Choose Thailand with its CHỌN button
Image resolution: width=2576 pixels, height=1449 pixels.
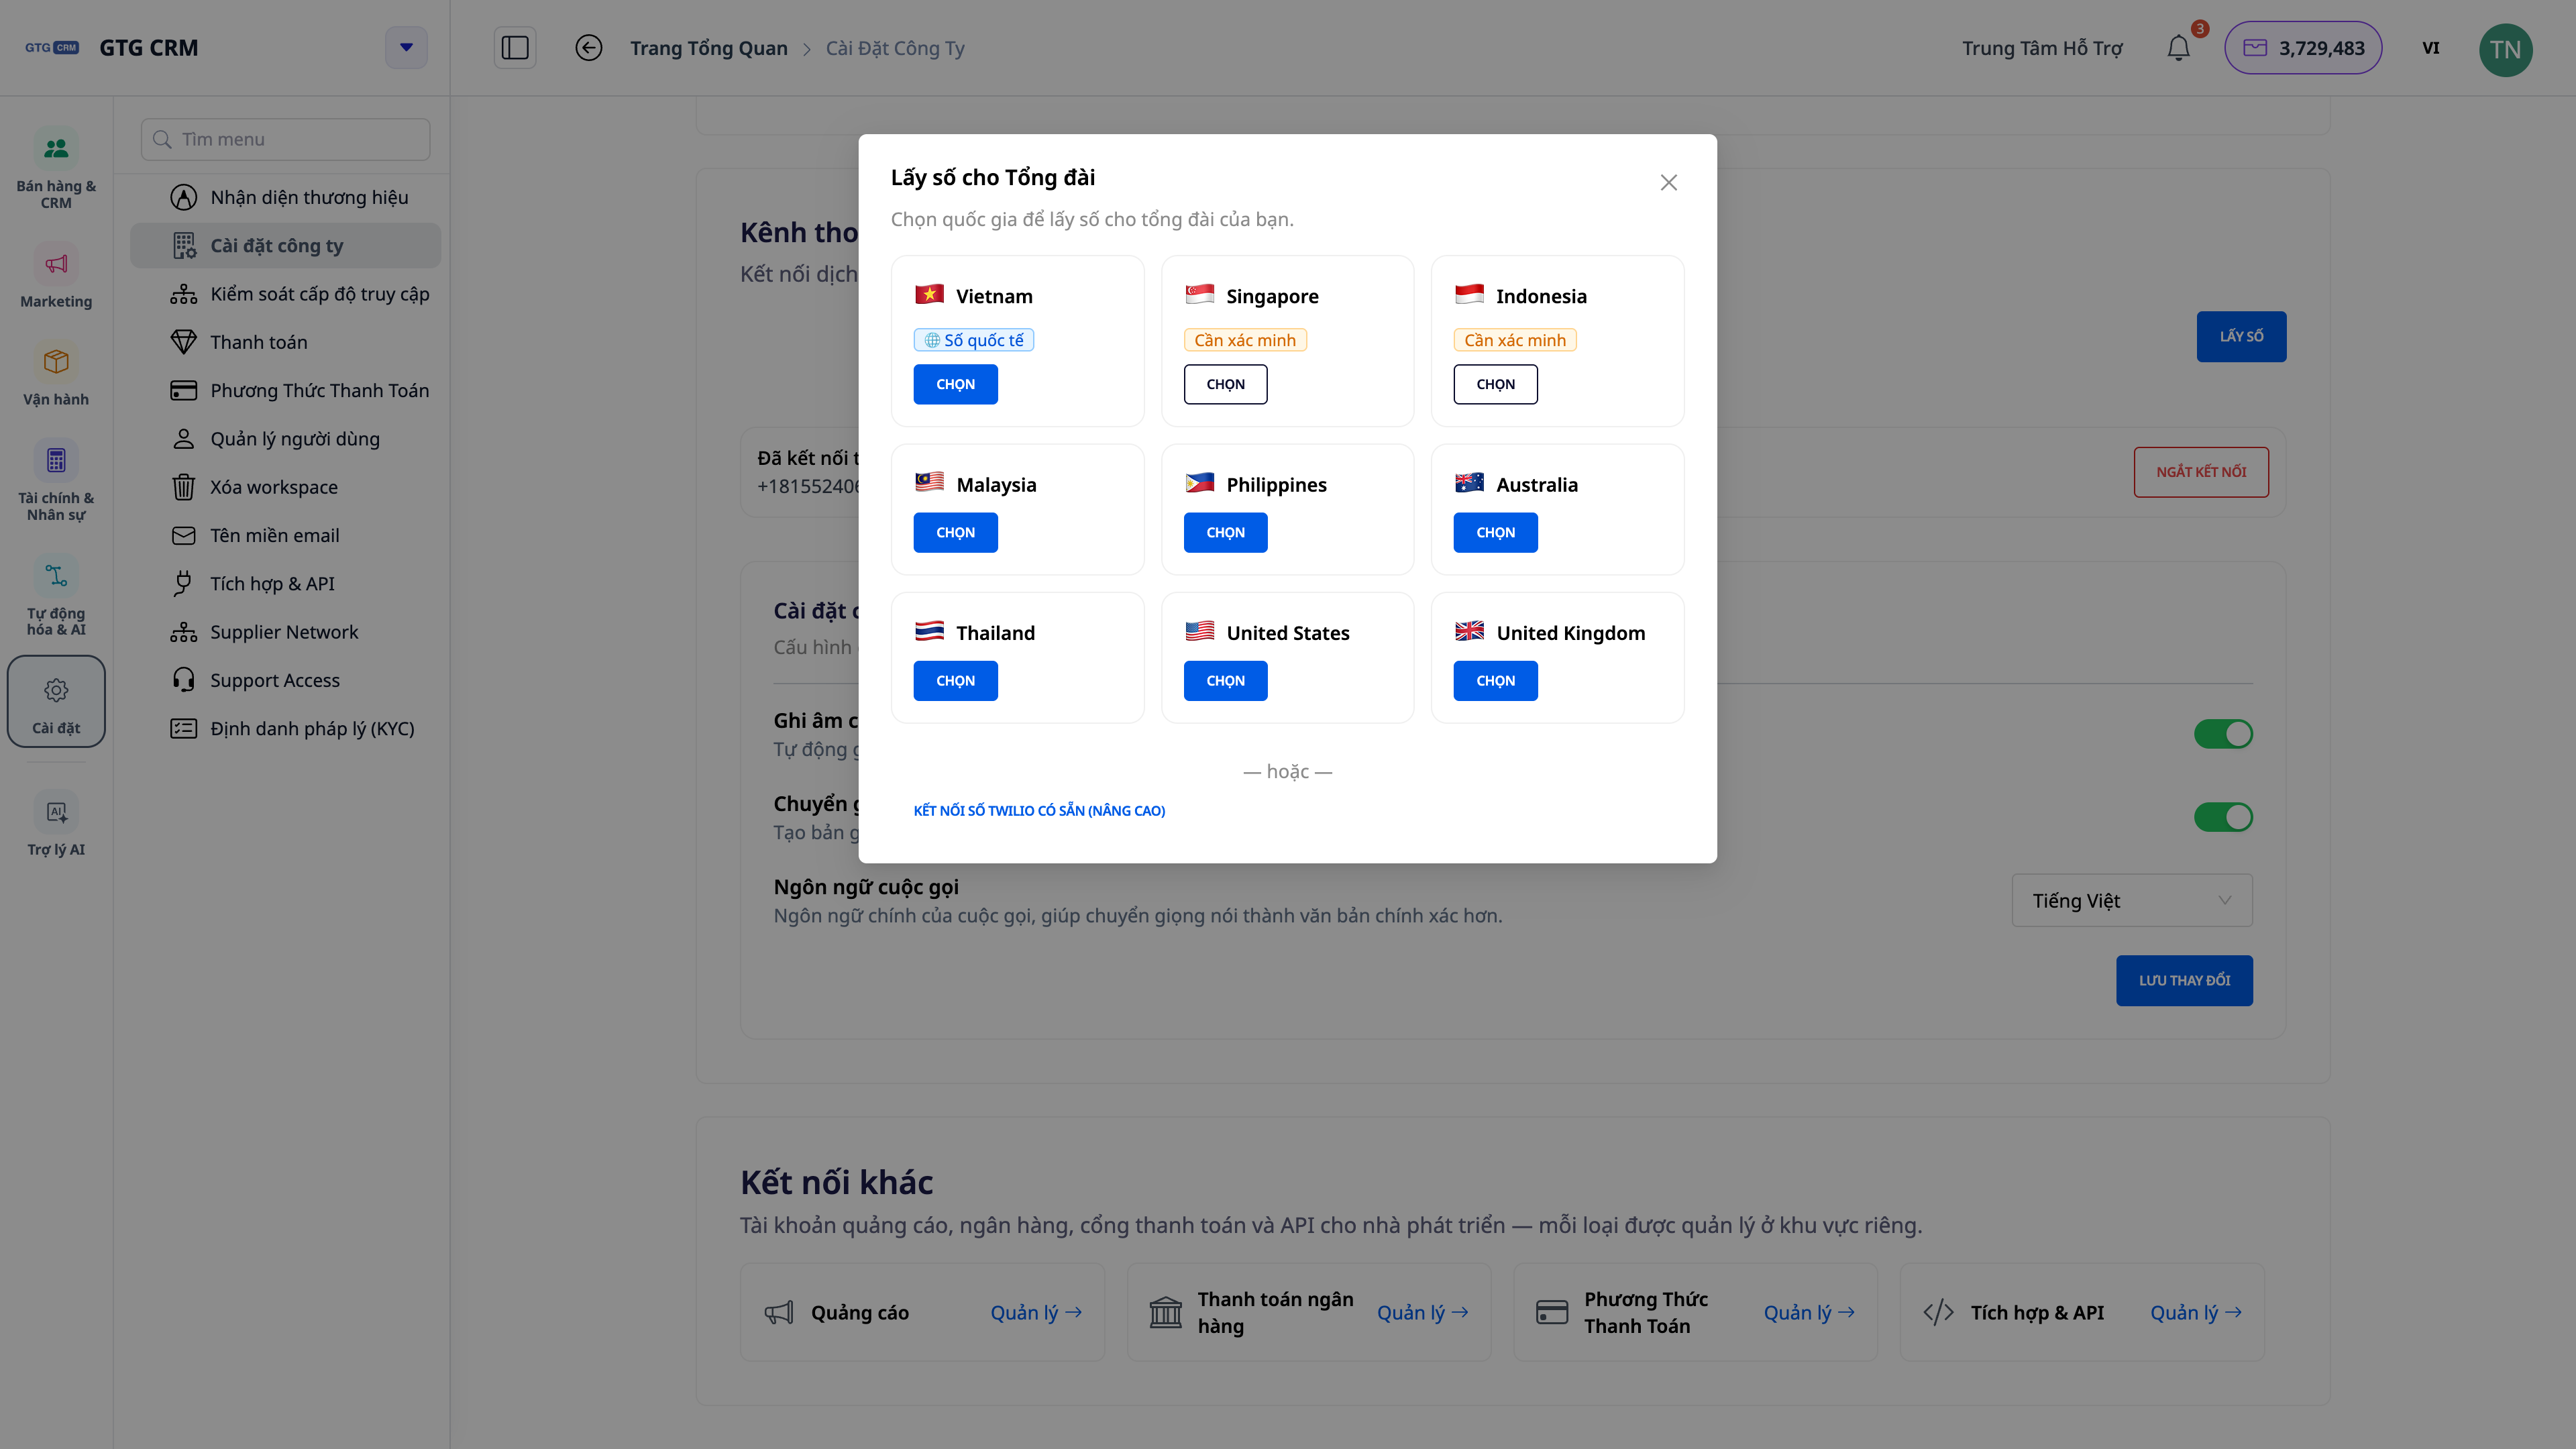point(955,681)
